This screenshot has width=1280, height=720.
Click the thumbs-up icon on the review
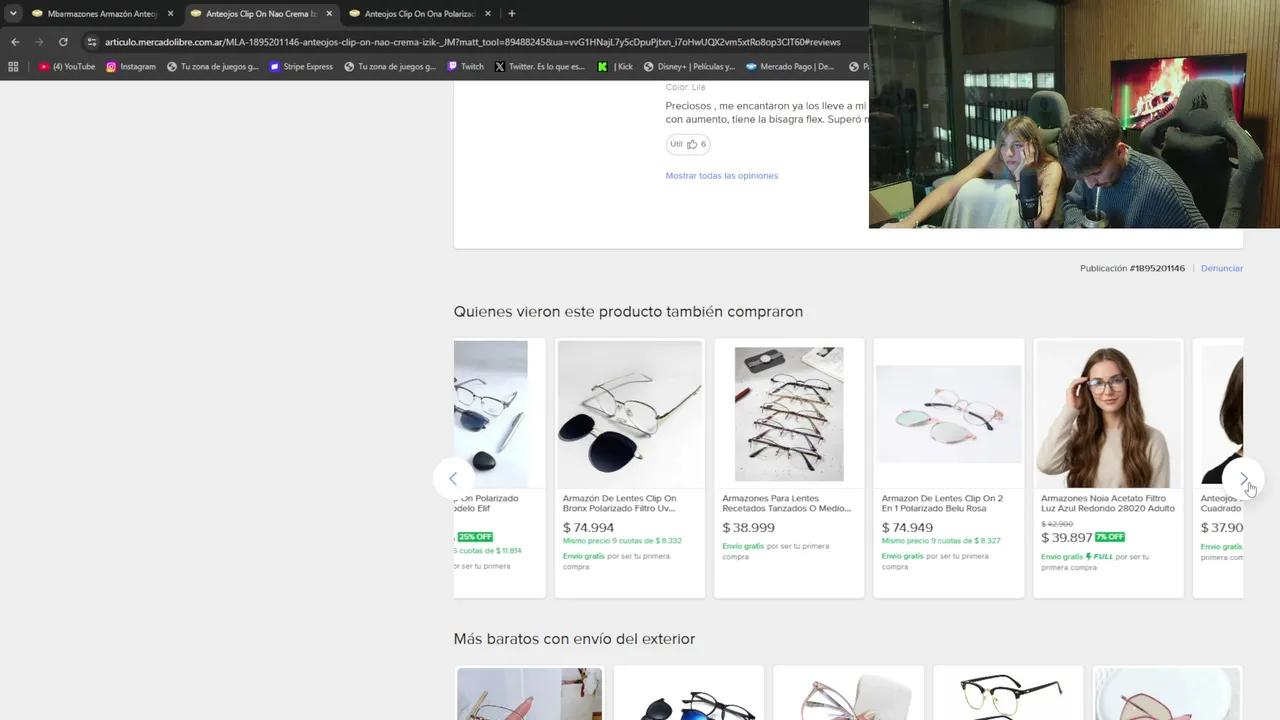(x=692, y=144)
